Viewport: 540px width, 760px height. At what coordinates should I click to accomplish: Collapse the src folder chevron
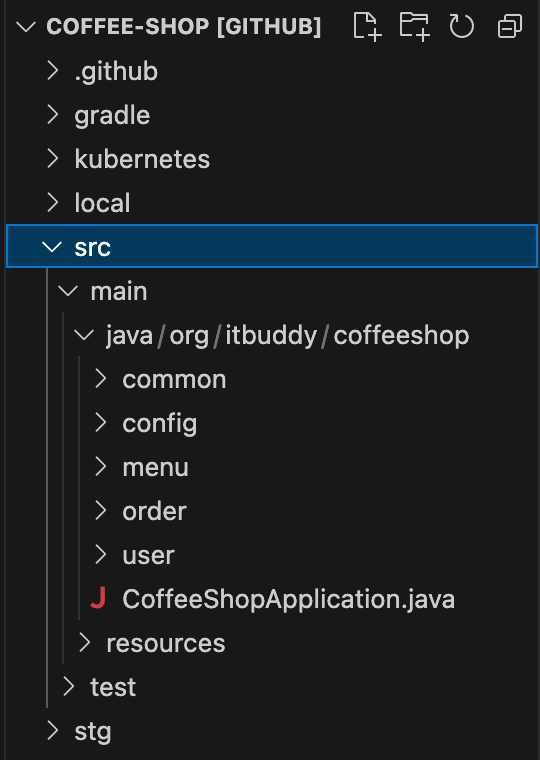pyautogui.click(x=52, y=247)
